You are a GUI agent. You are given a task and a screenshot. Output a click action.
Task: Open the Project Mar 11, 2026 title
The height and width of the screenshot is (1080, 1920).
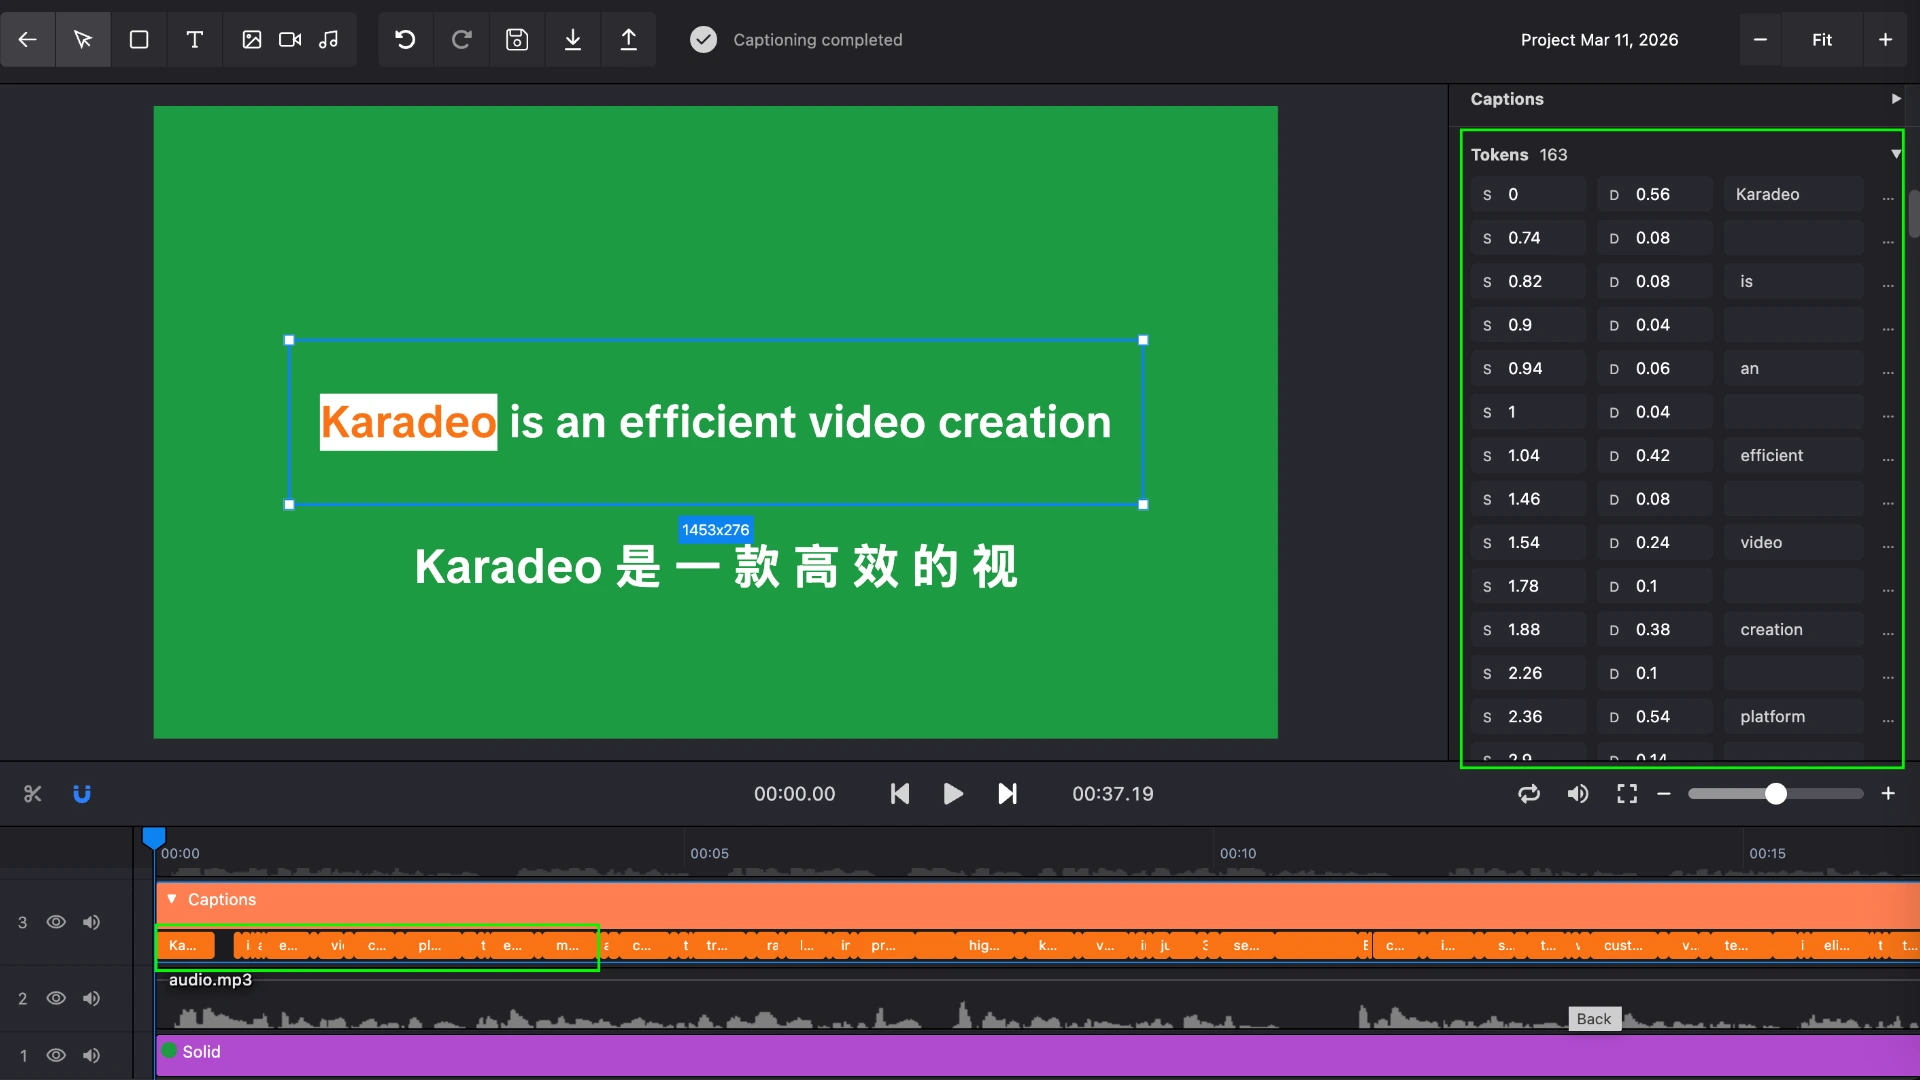click(1599, 40)
